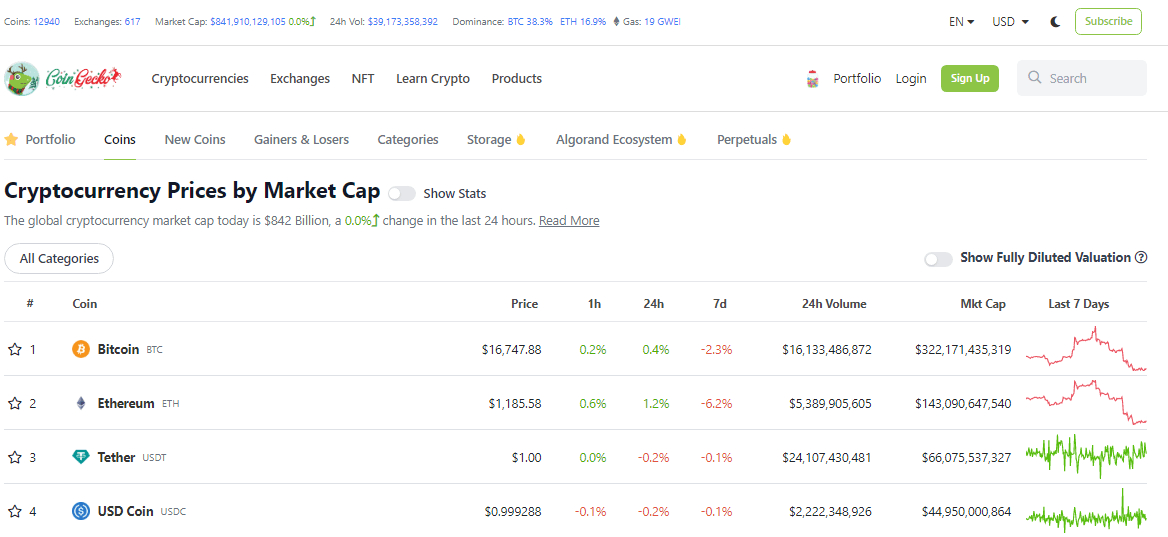Viewport: 1168px width, 537px height.
Task: Open Portfolio link in header
Action: point(857,78)
